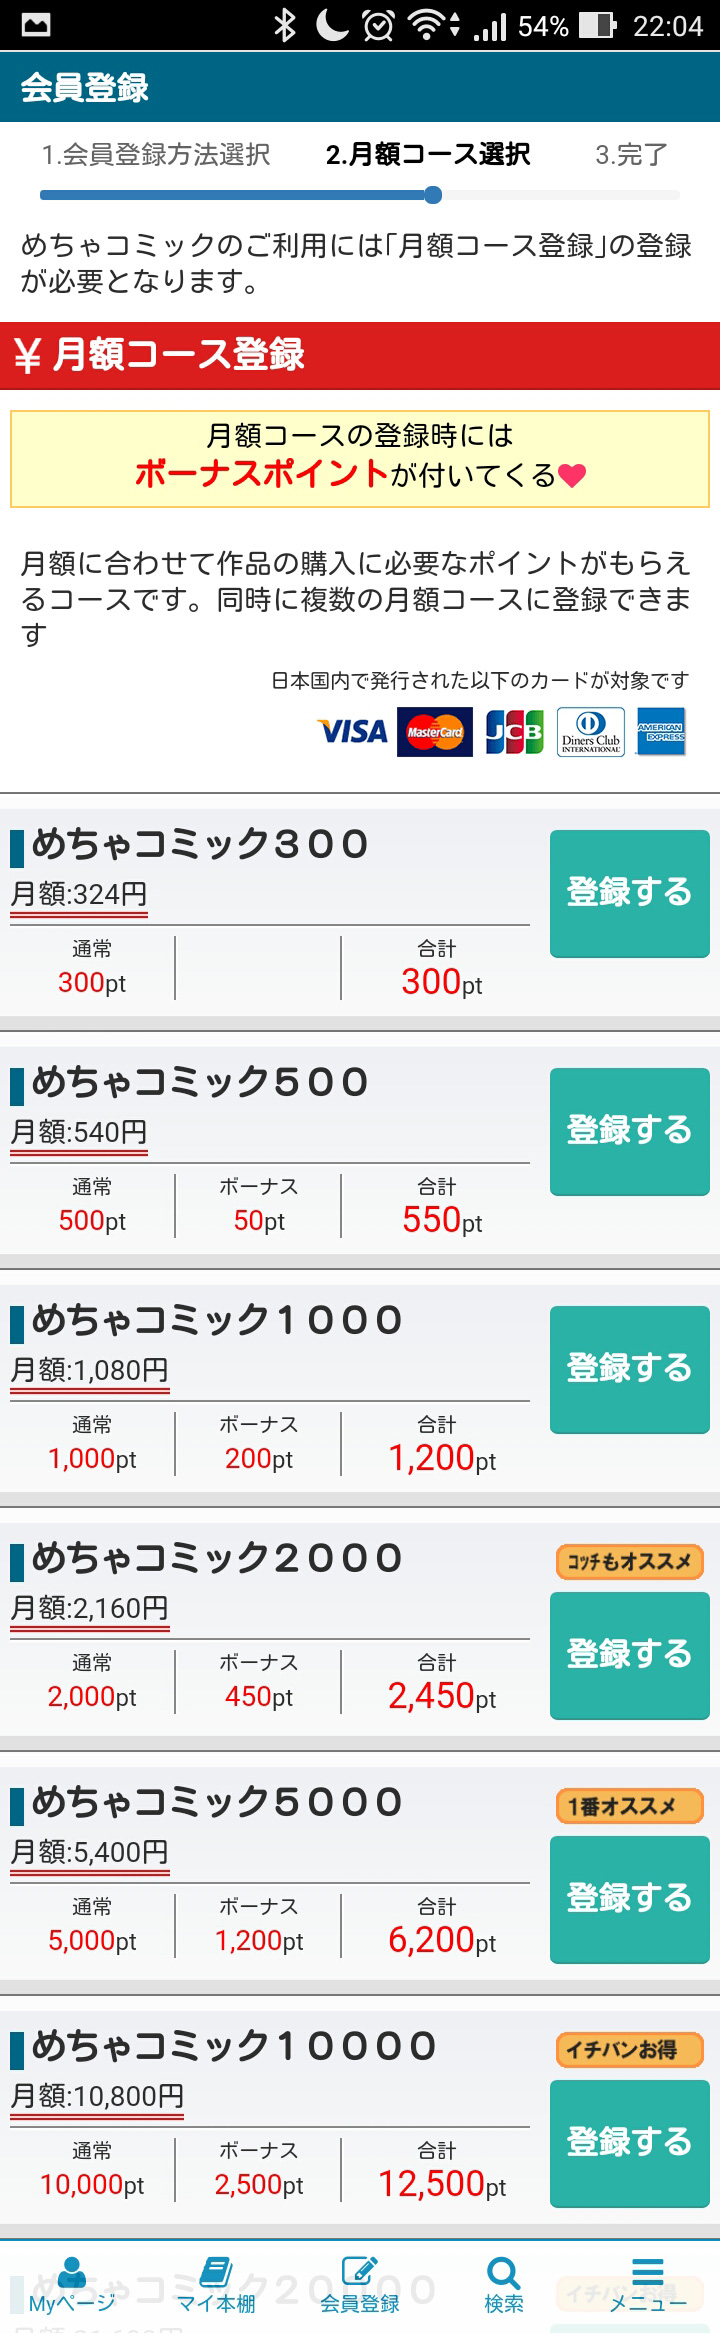Click the JCB card logo
This screenshot has height=2334, width=720.
(x=515, y=732)
